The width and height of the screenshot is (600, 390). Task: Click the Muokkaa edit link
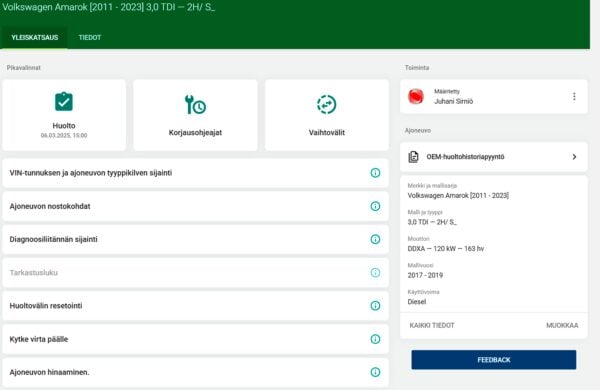pos(562,325)
